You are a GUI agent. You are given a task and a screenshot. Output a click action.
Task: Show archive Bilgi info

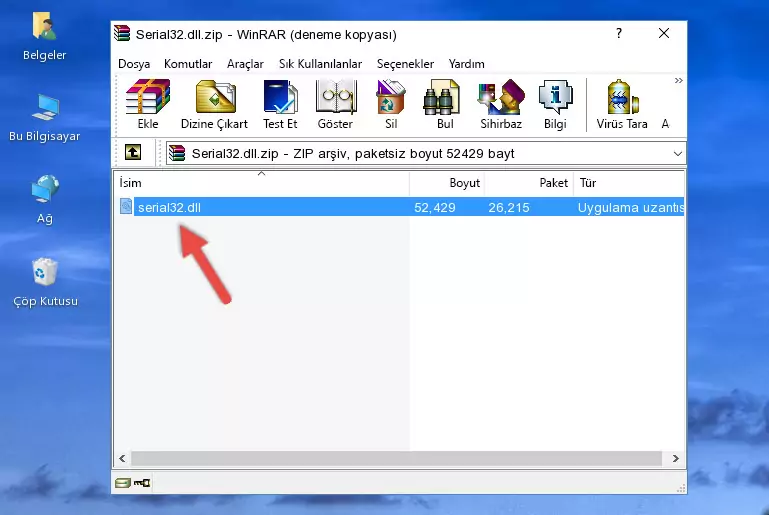click(555, 104)
